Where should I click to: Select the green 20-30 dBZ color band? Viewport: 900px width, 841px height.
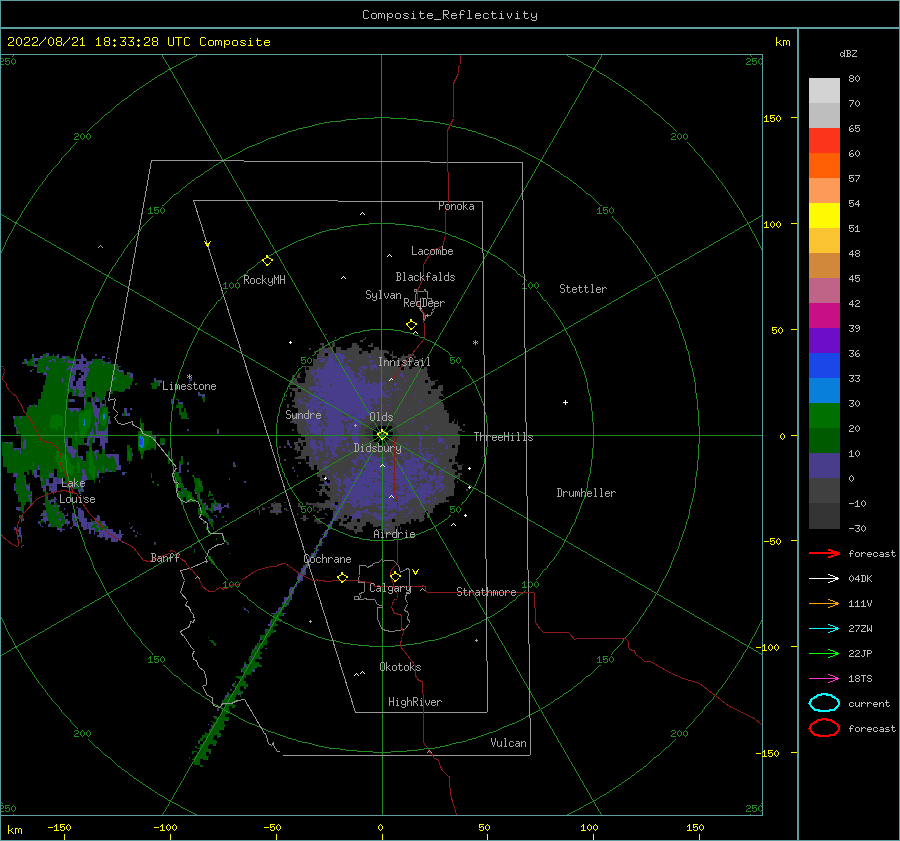click(x=824, y=415)
